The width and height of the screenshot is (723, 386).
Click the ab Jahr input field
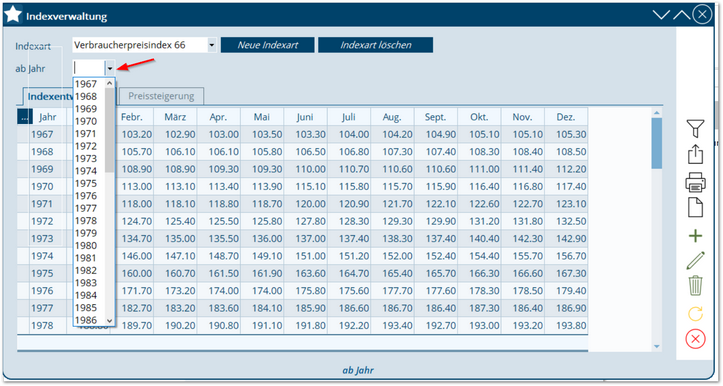click(89, 69)
